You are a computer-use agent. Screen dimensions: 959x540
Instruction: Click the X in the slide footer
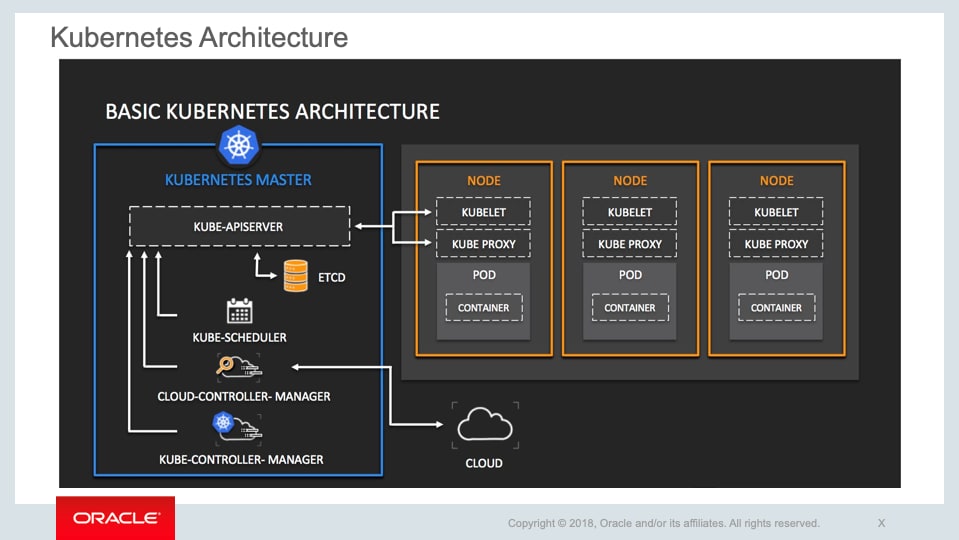pyautogui.click(x=881, y=523)
